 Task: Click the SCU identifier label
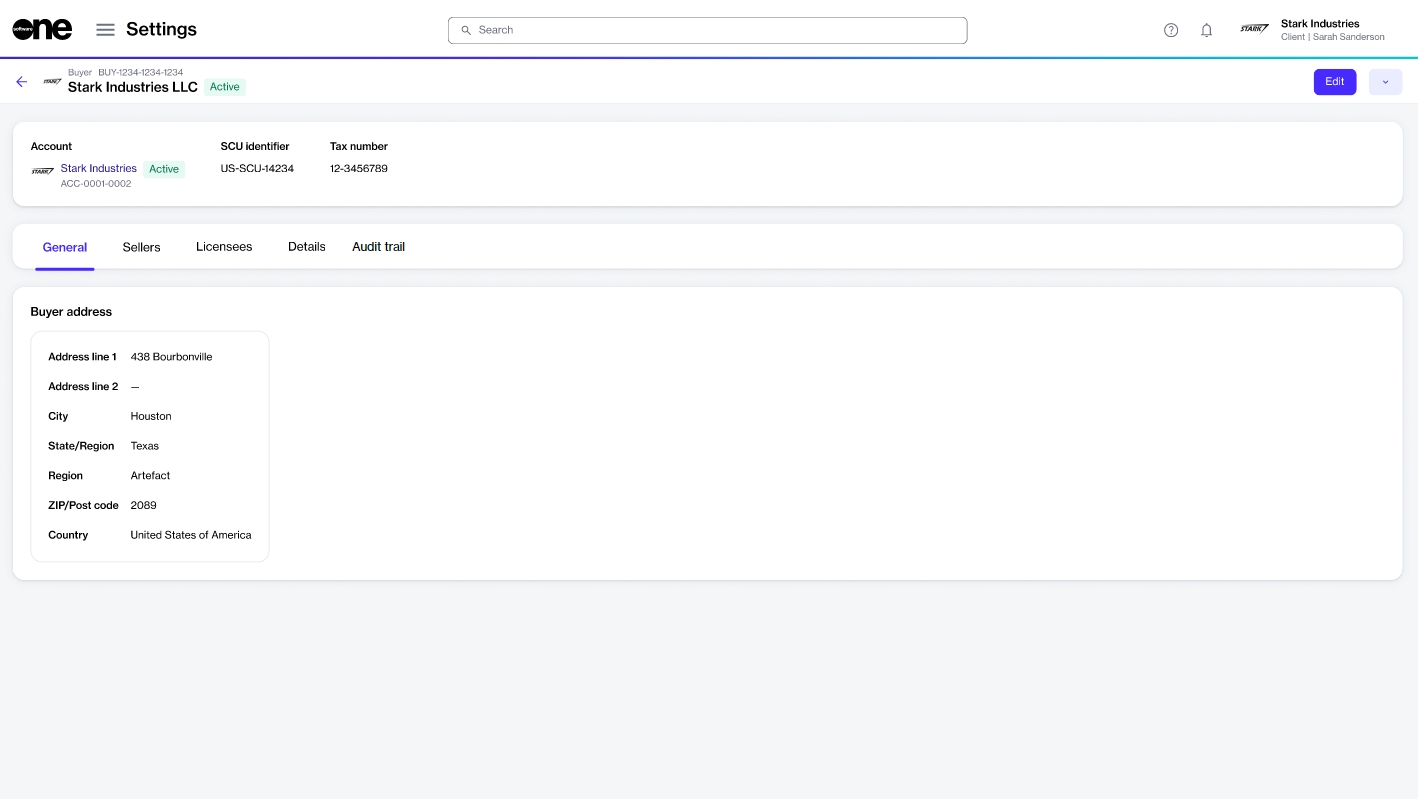(x=255, y=146)
